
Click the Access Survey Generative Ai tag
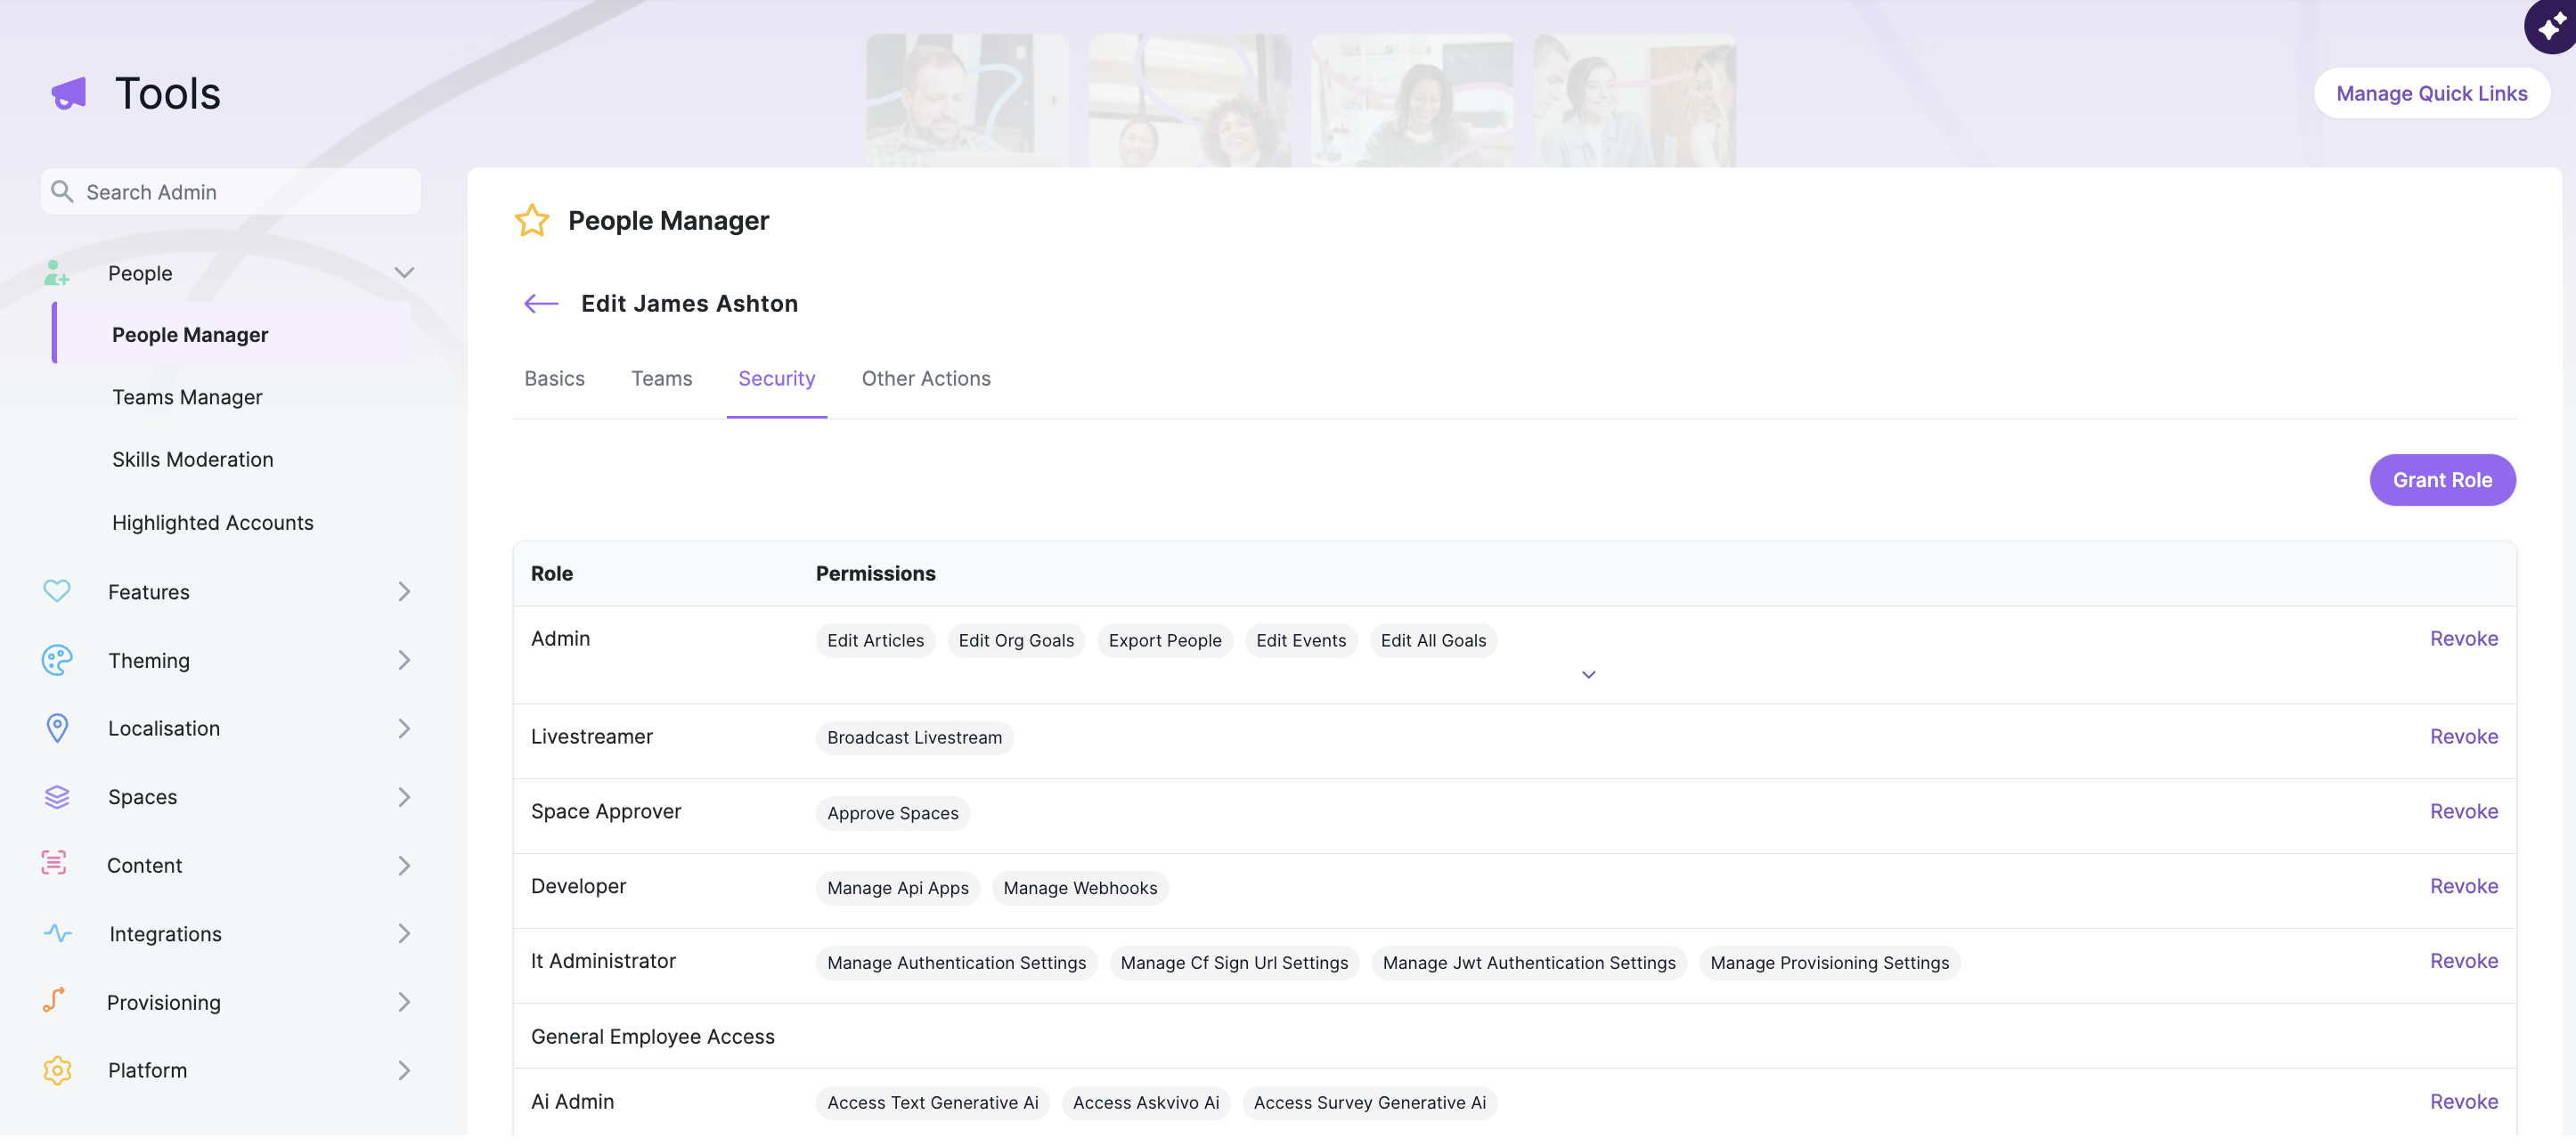click(1369, 1103)
